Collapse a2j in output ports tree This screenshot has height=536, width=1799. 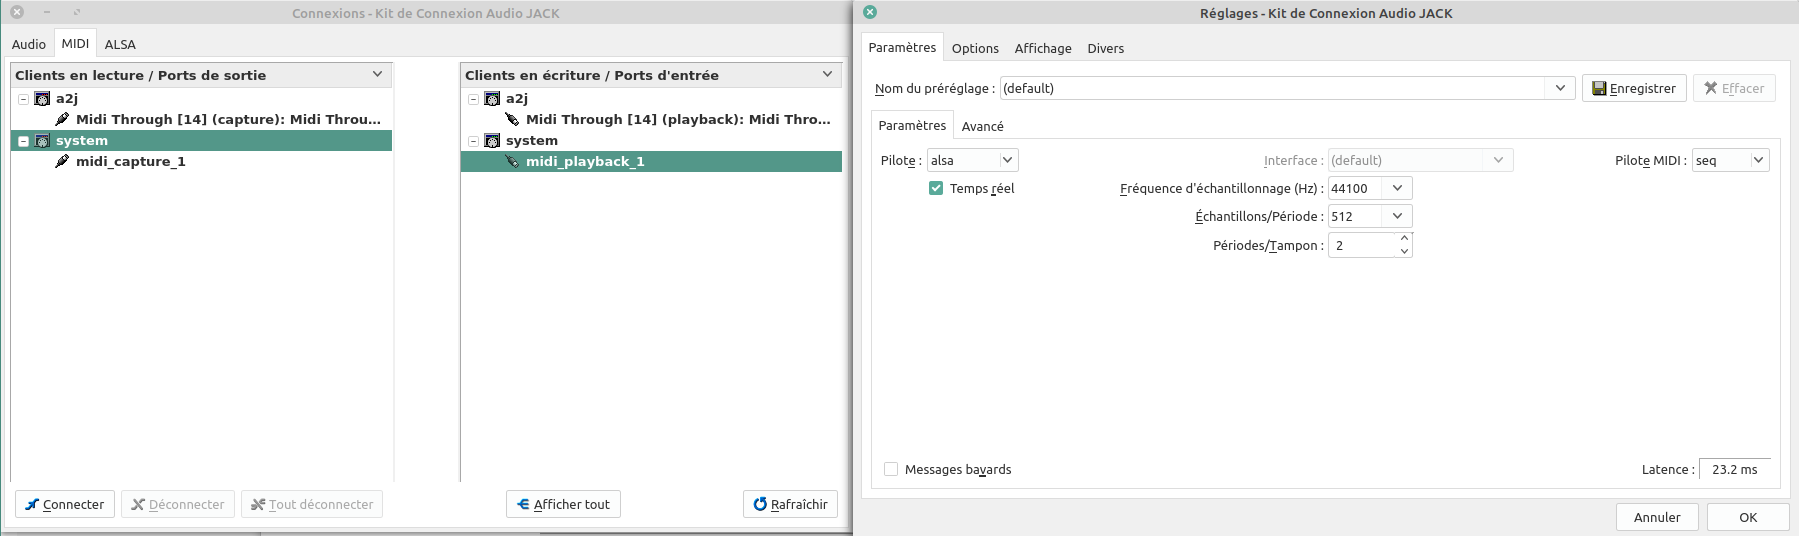(23, 99)
